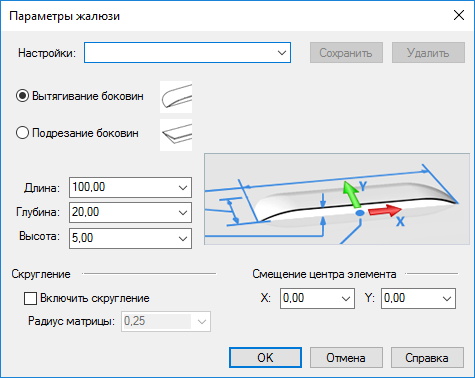Click the Параметры жалюзи title text
This screenshot has width=475, height=378.
tap(64, 16)
